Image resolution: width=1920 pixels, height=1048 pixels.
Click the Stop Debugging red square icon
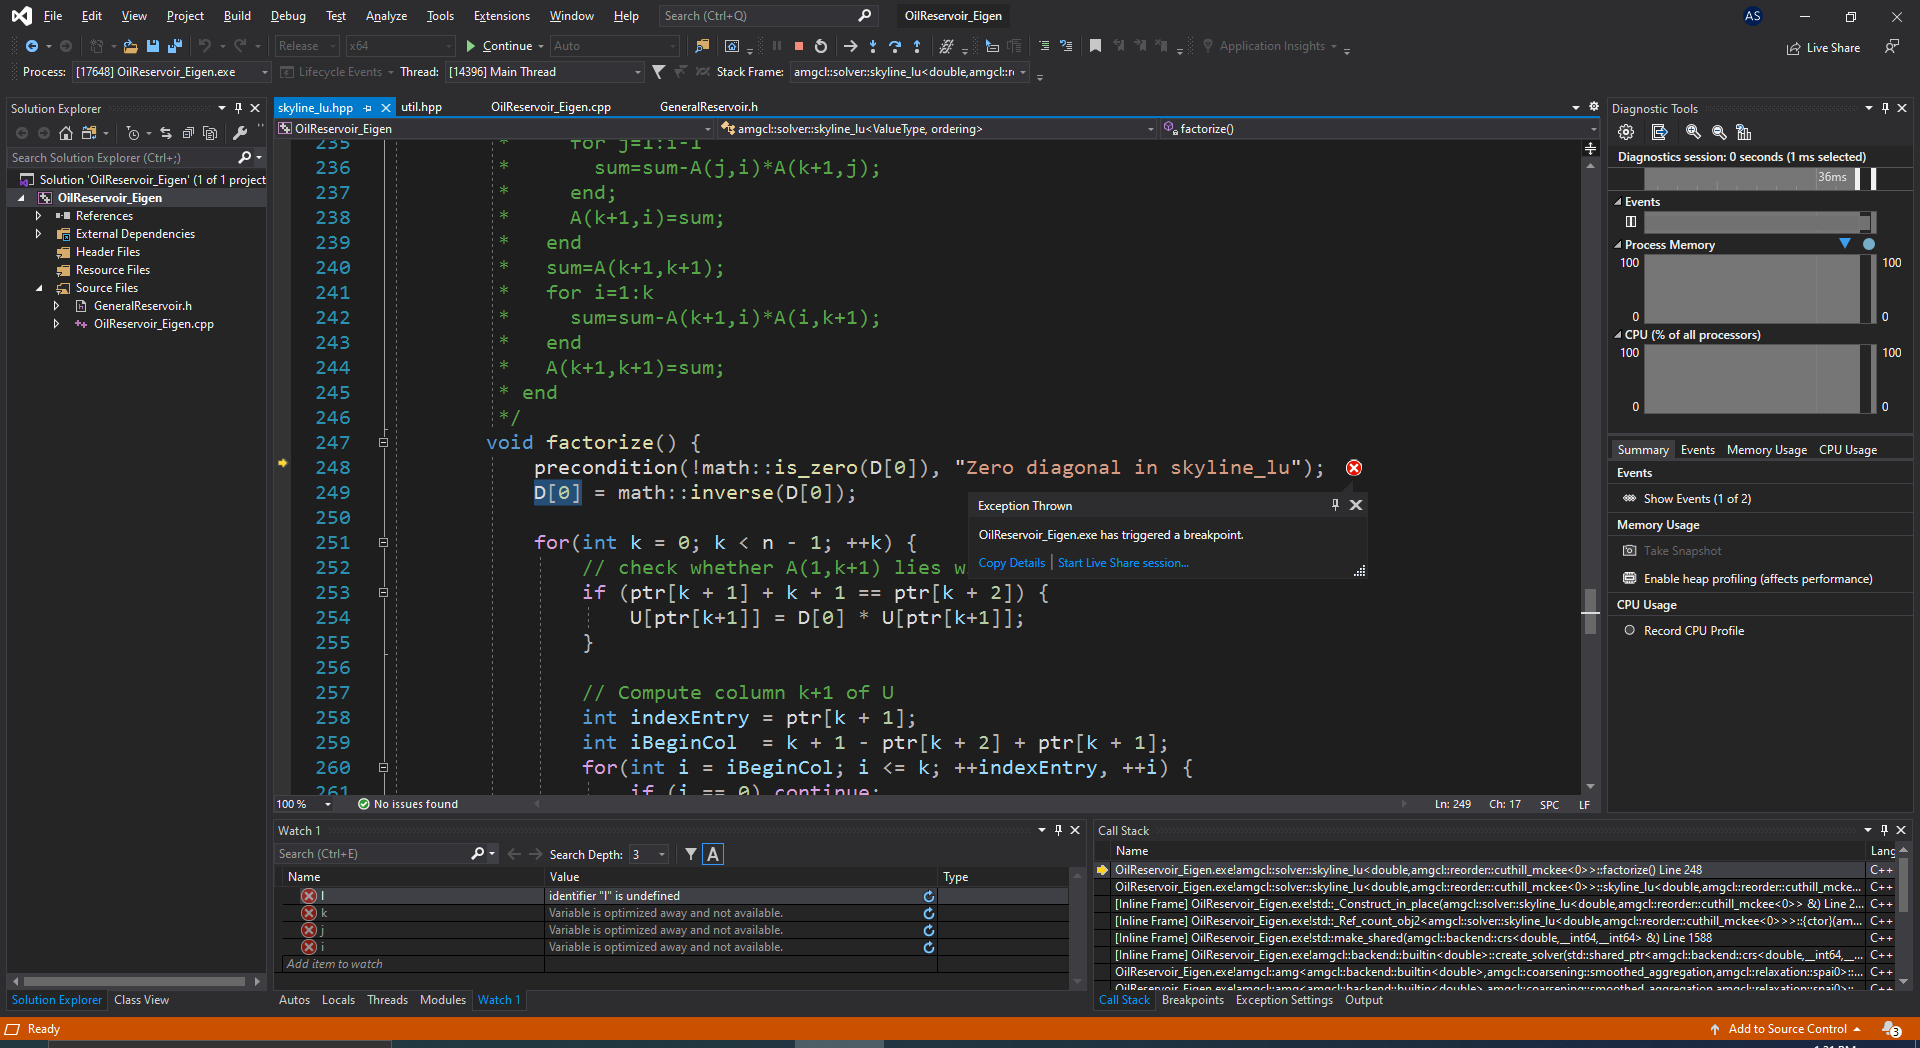click(799, 46)
